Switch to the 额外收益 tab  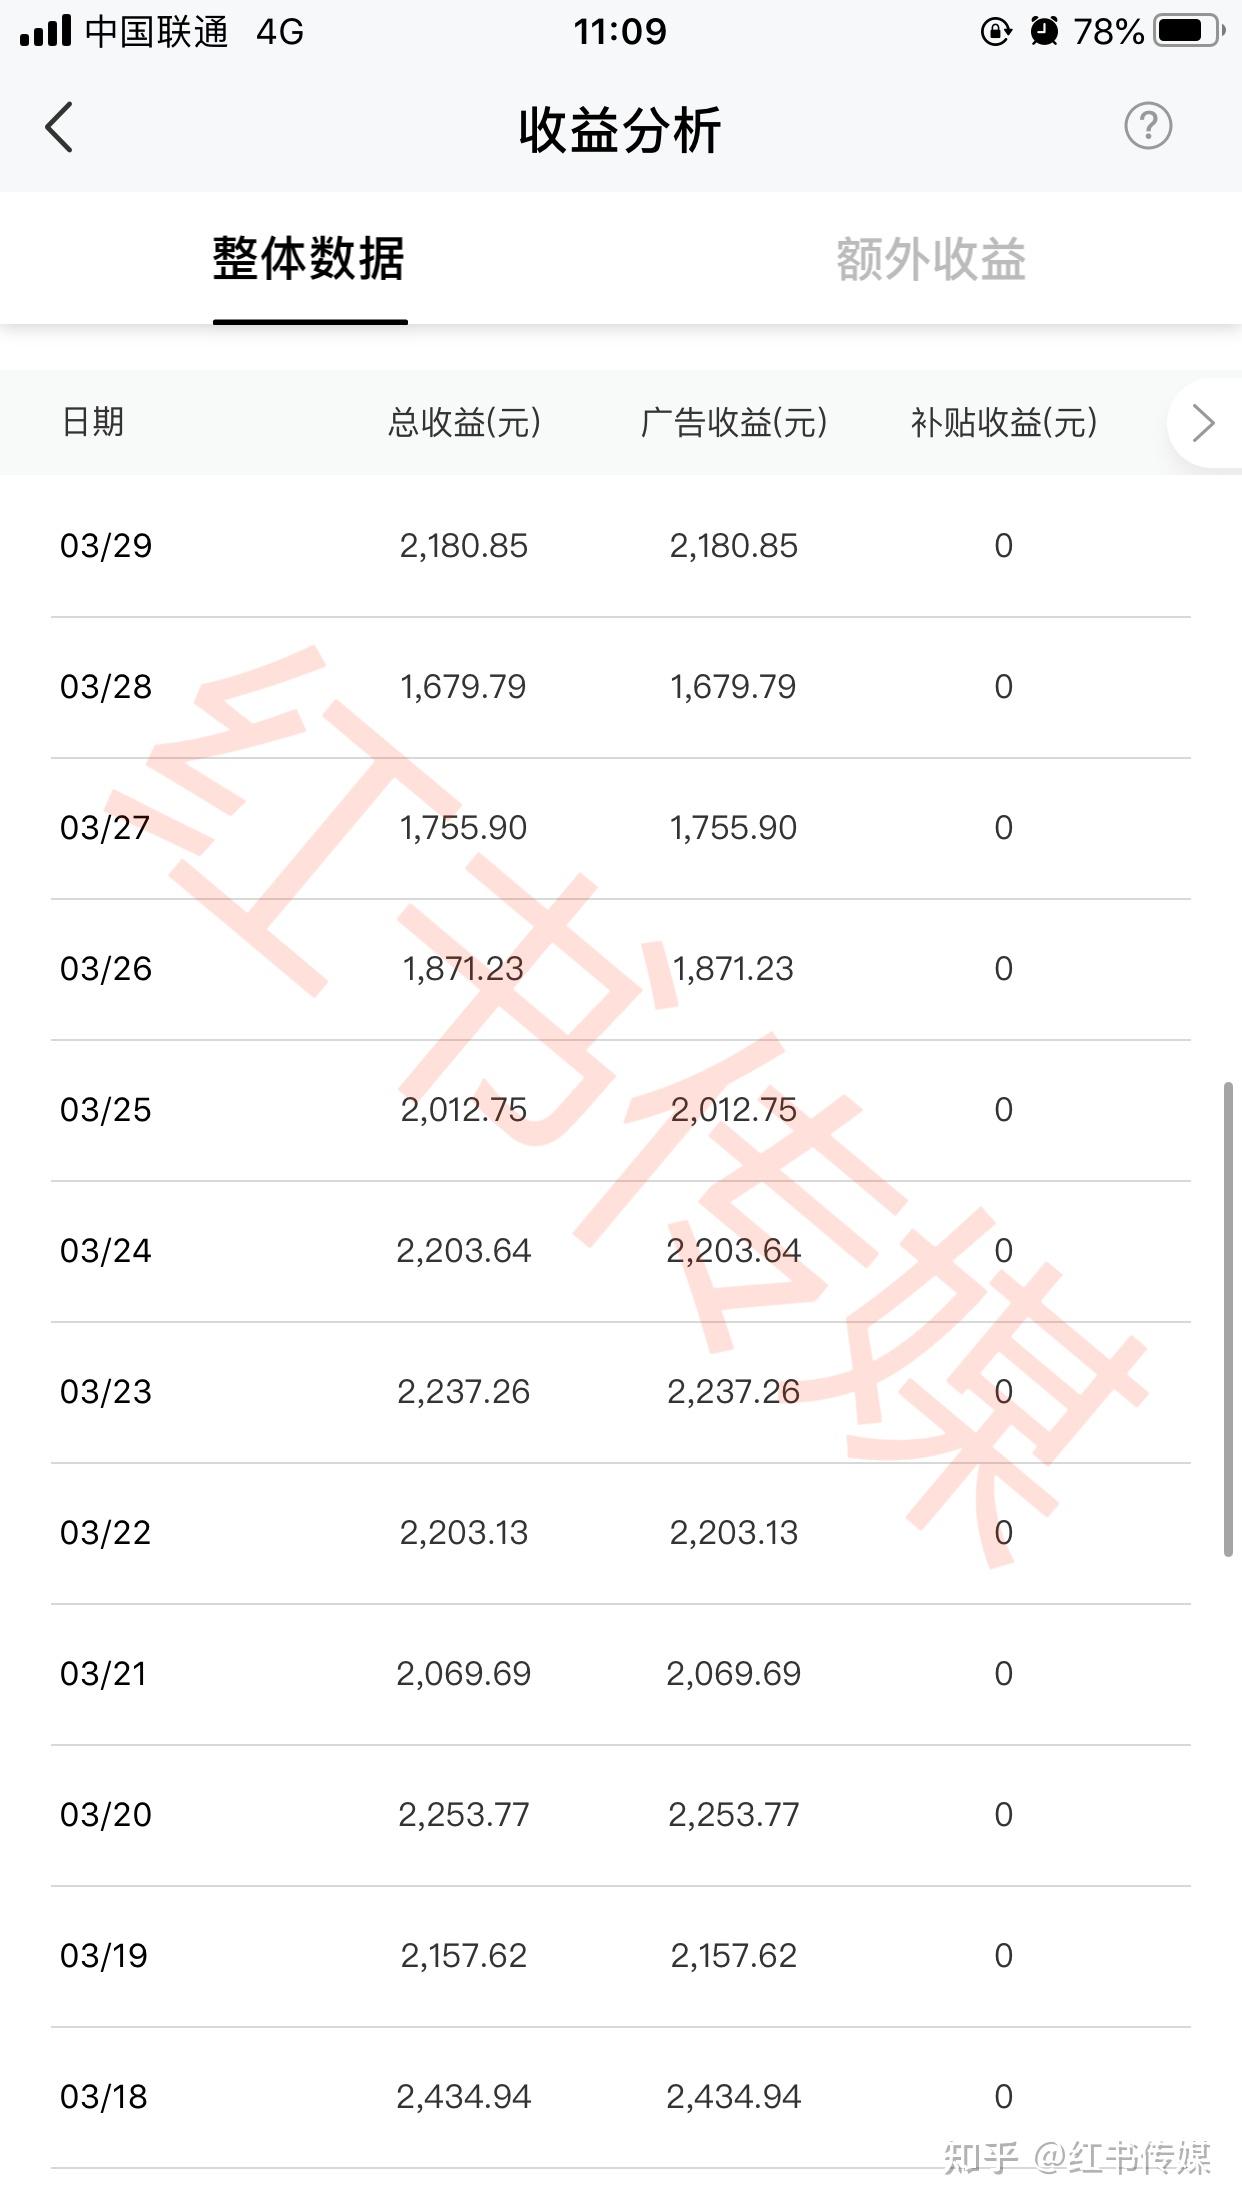coord(931,259)
